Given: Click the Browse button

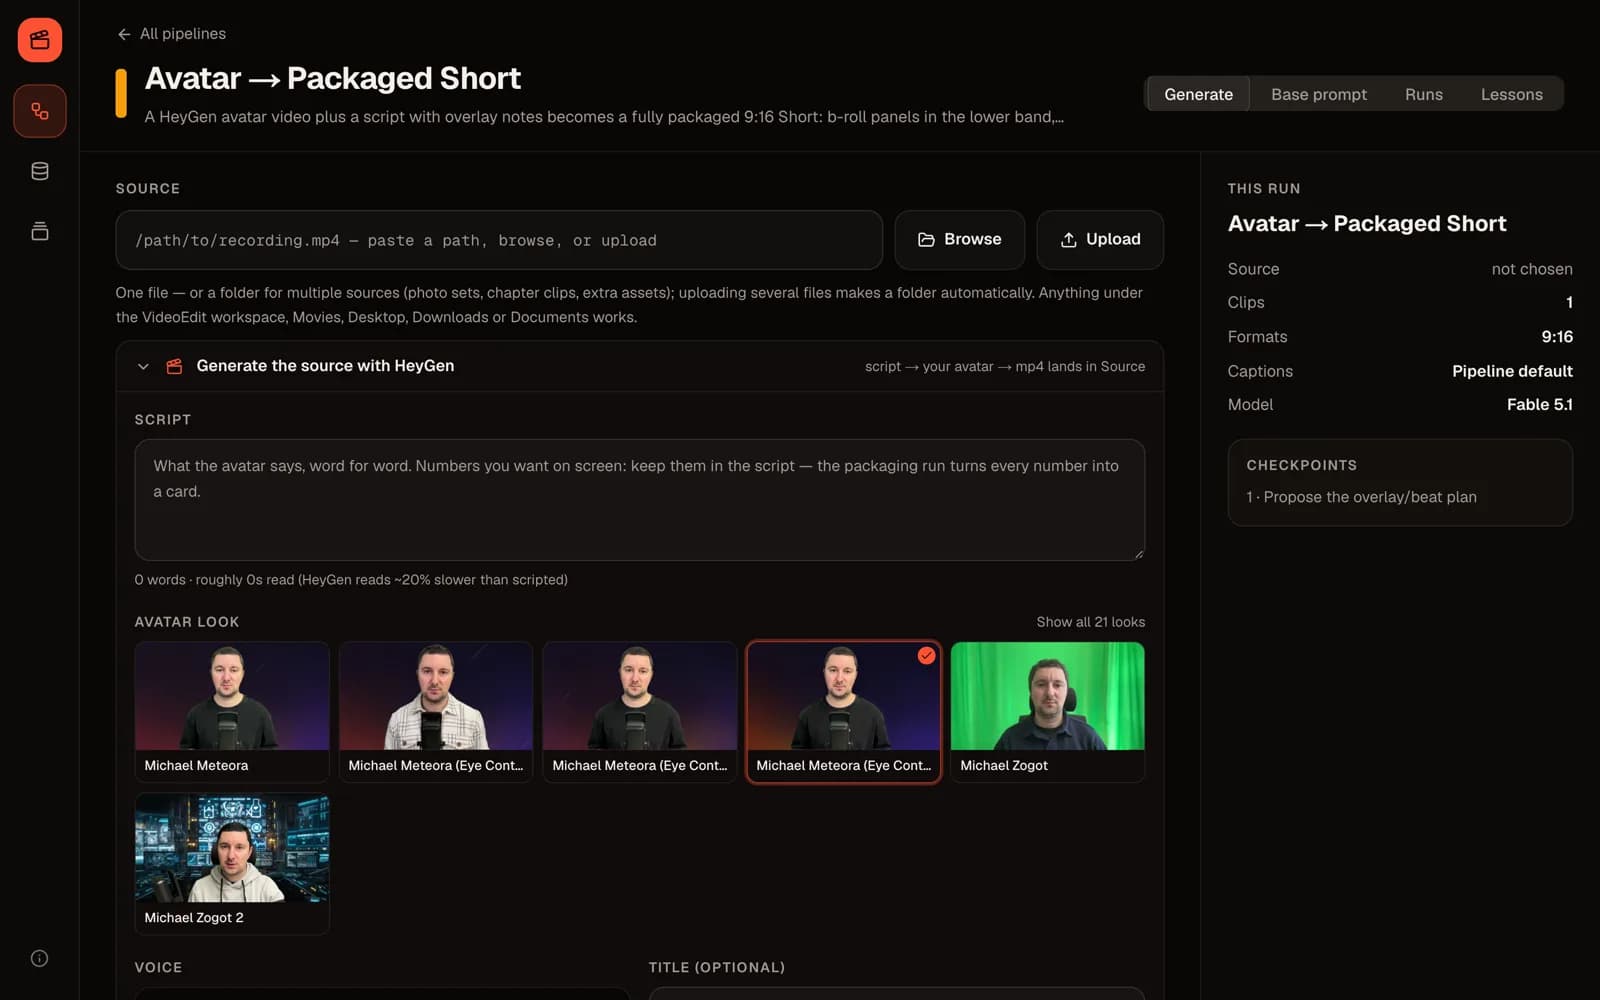Looking at the screenshot, I should [960, 240].
